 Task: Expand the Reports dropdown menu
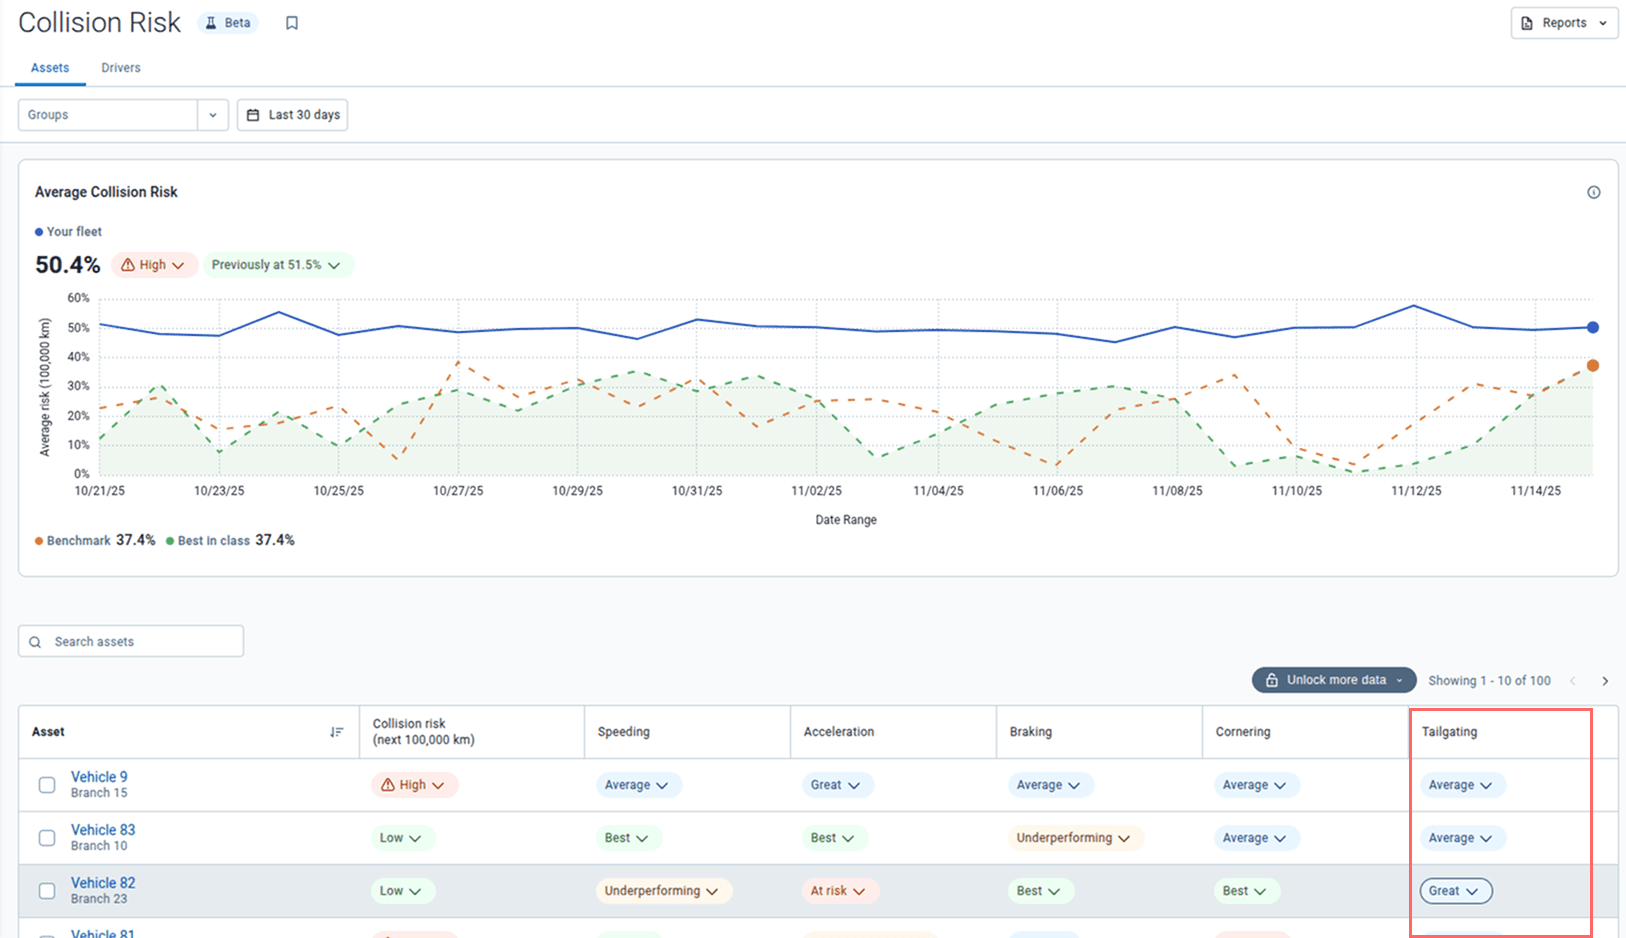click(x=1563, y=23)
